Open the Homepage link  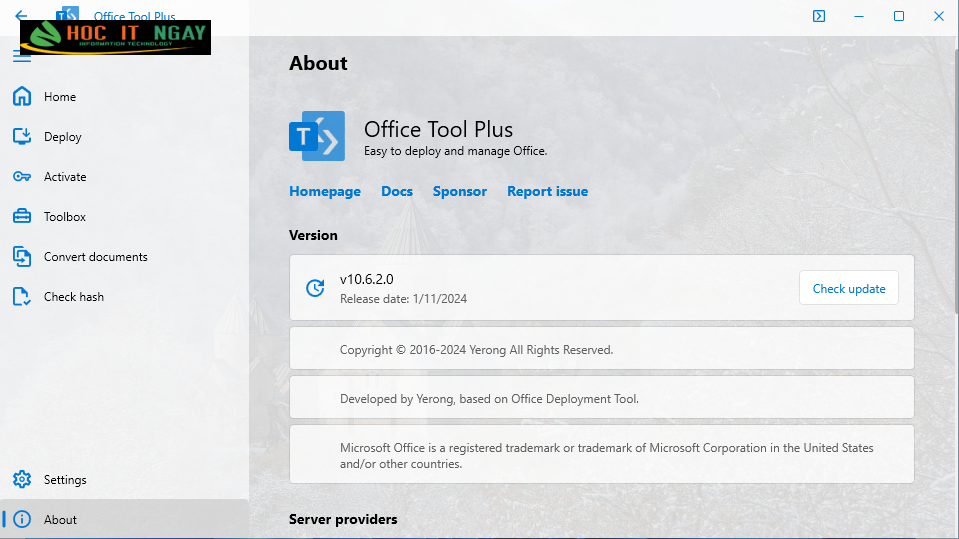click(x=325, y=191)
